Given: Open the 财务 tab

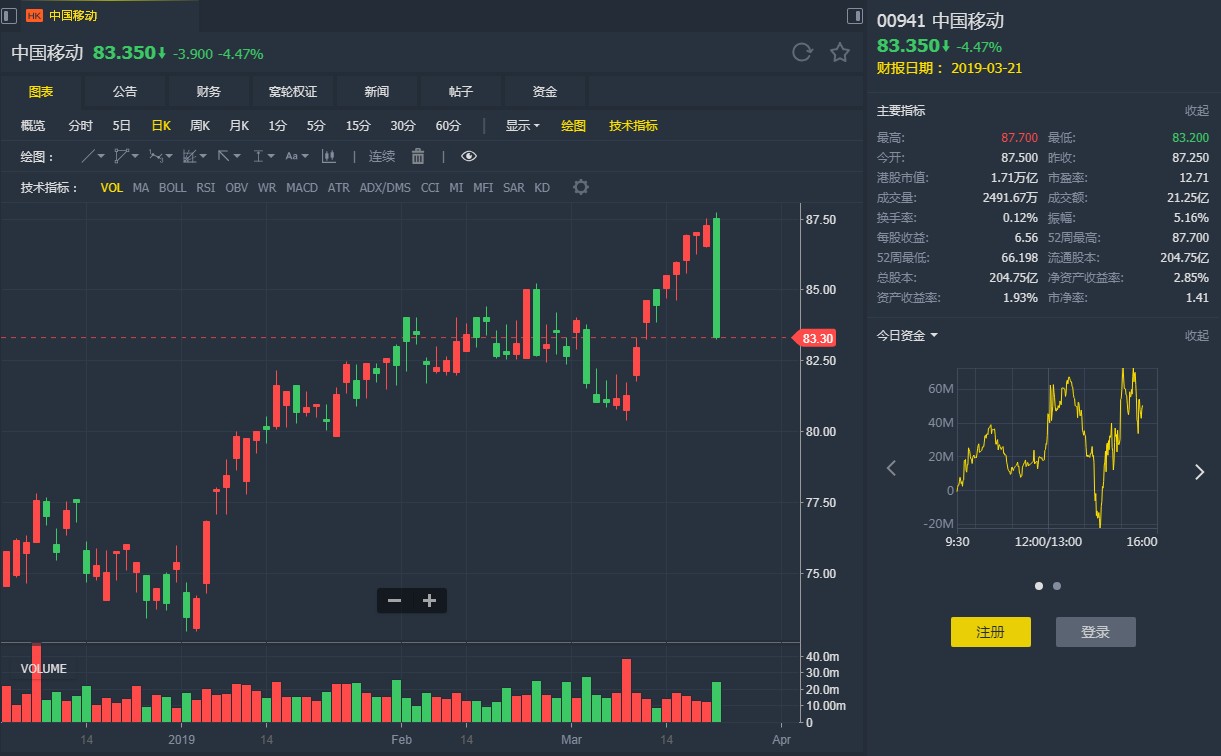Looking at the screenshot, I should click(x=209, y=90).
